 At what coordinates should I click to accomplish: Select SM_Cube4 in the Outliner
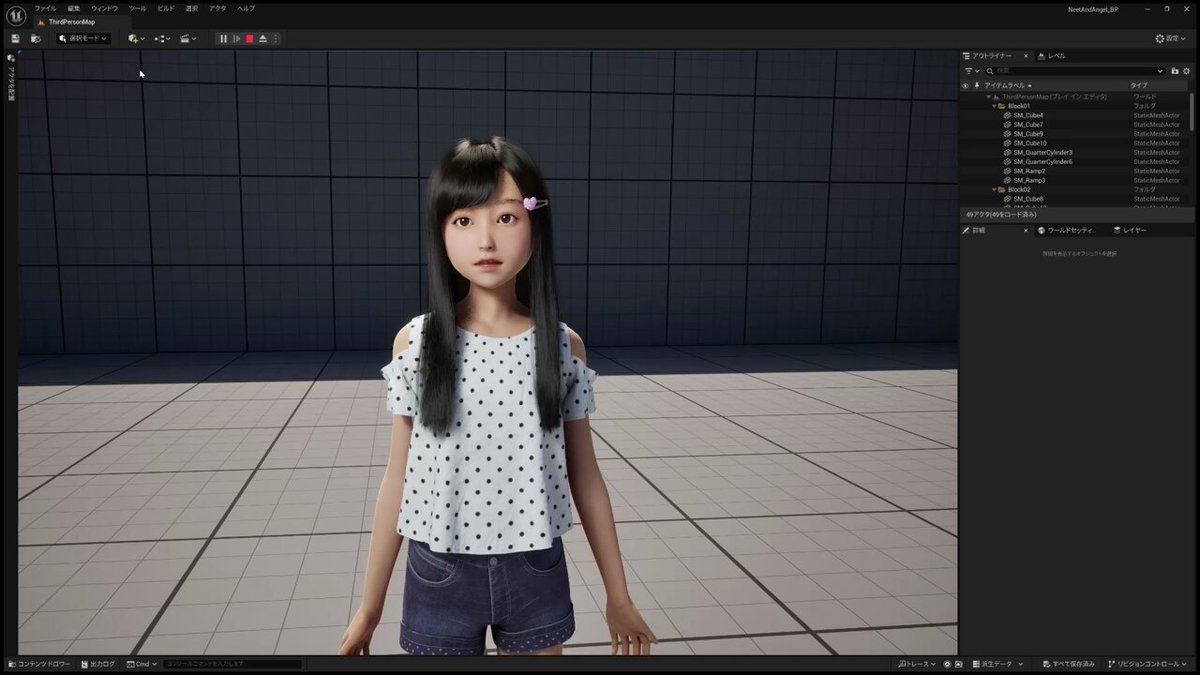(1028, 115)
